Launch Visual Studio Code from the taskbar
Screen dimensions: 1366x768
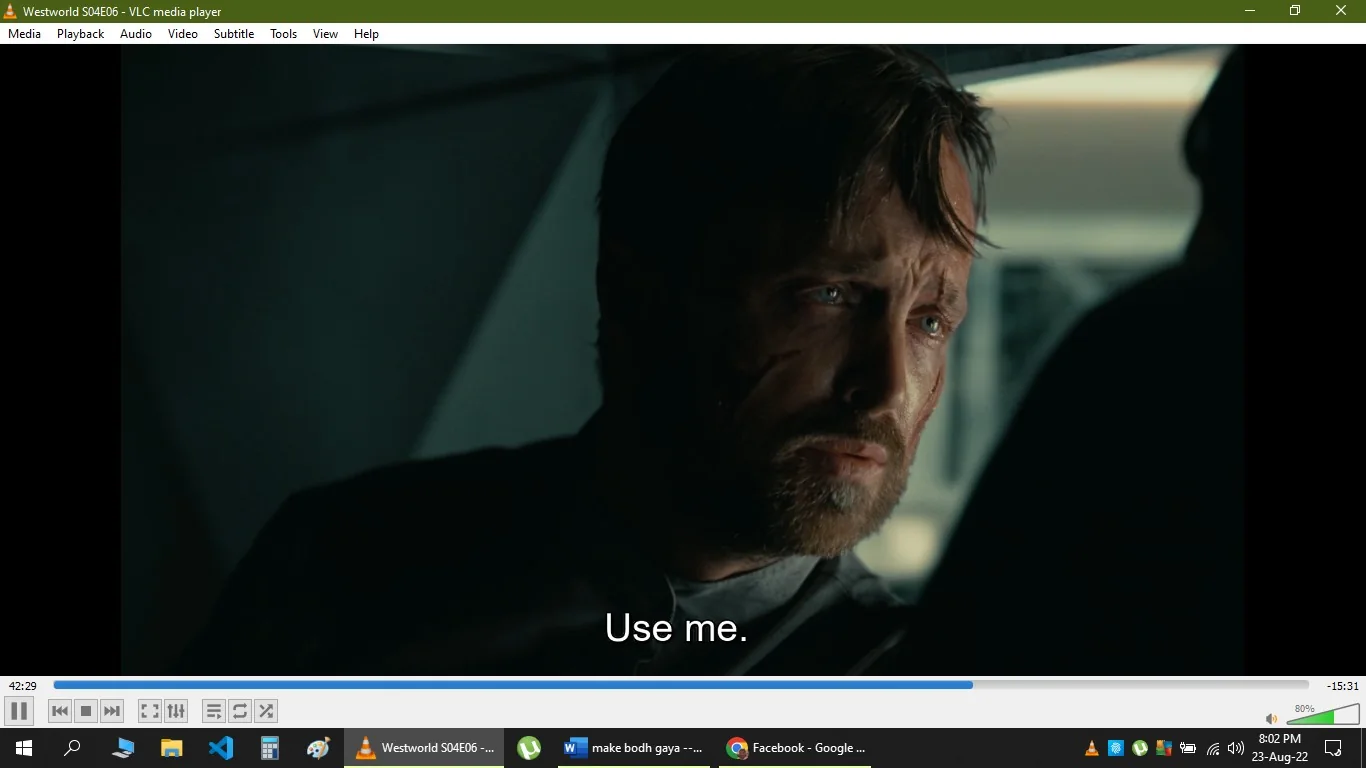point(221,748)
